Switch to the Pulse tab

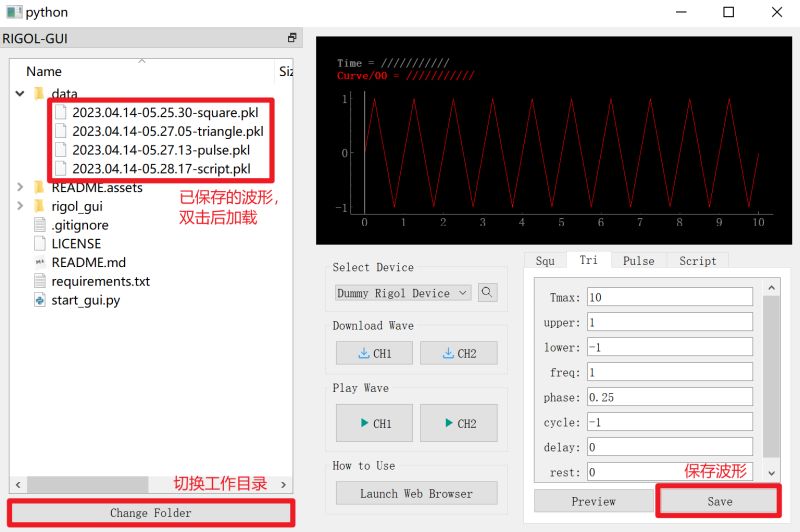pyautogui.click(x=638, y=261)
